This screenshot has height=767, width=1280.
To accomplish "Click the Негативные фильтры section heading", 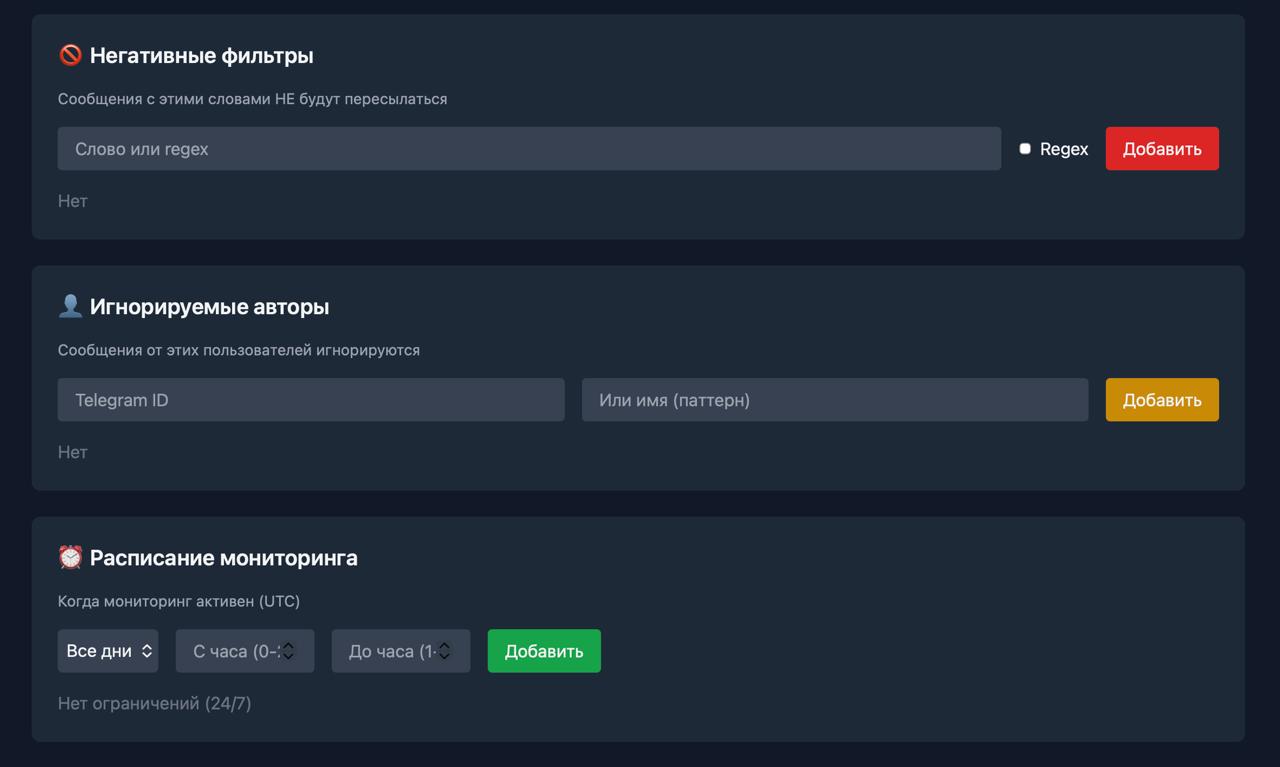I will pyautogui.click(x=201, y=56).
